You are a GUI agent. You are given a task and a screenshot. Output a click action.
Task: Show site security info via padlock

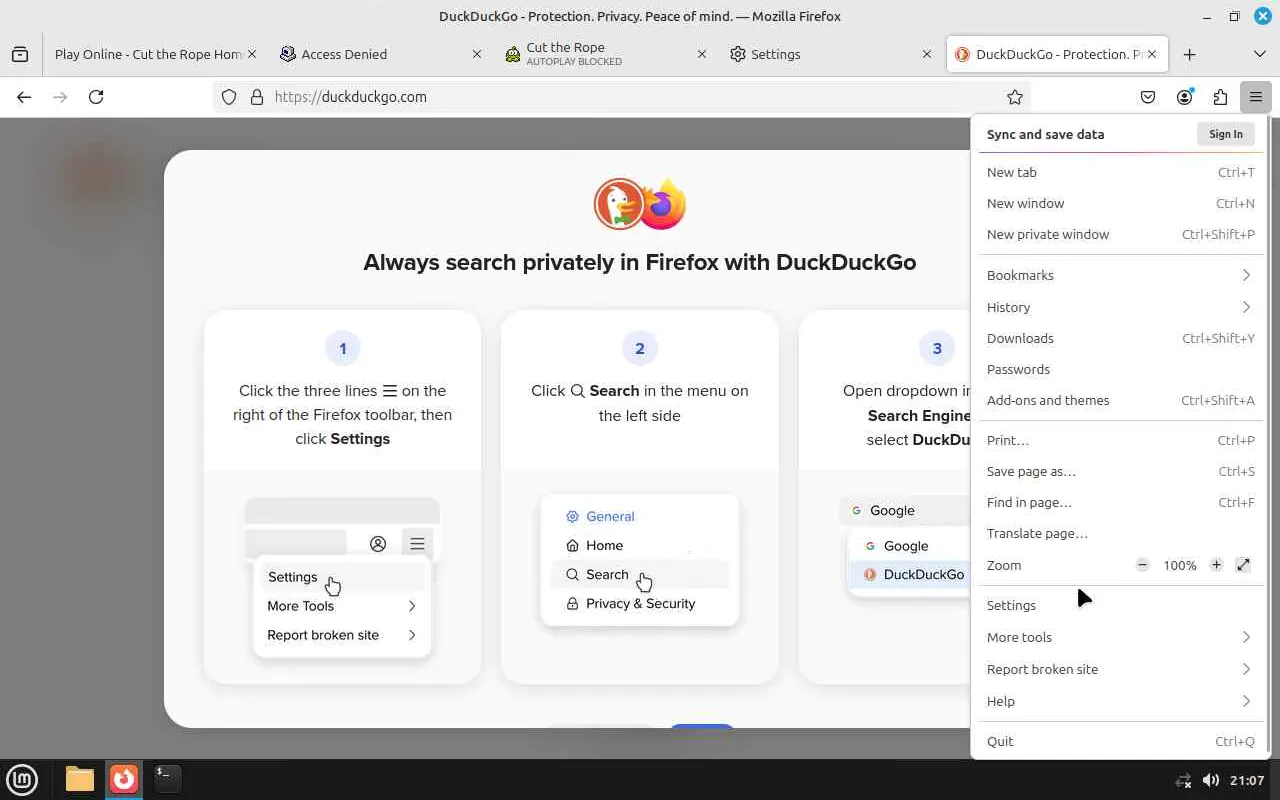click(256, 97)
